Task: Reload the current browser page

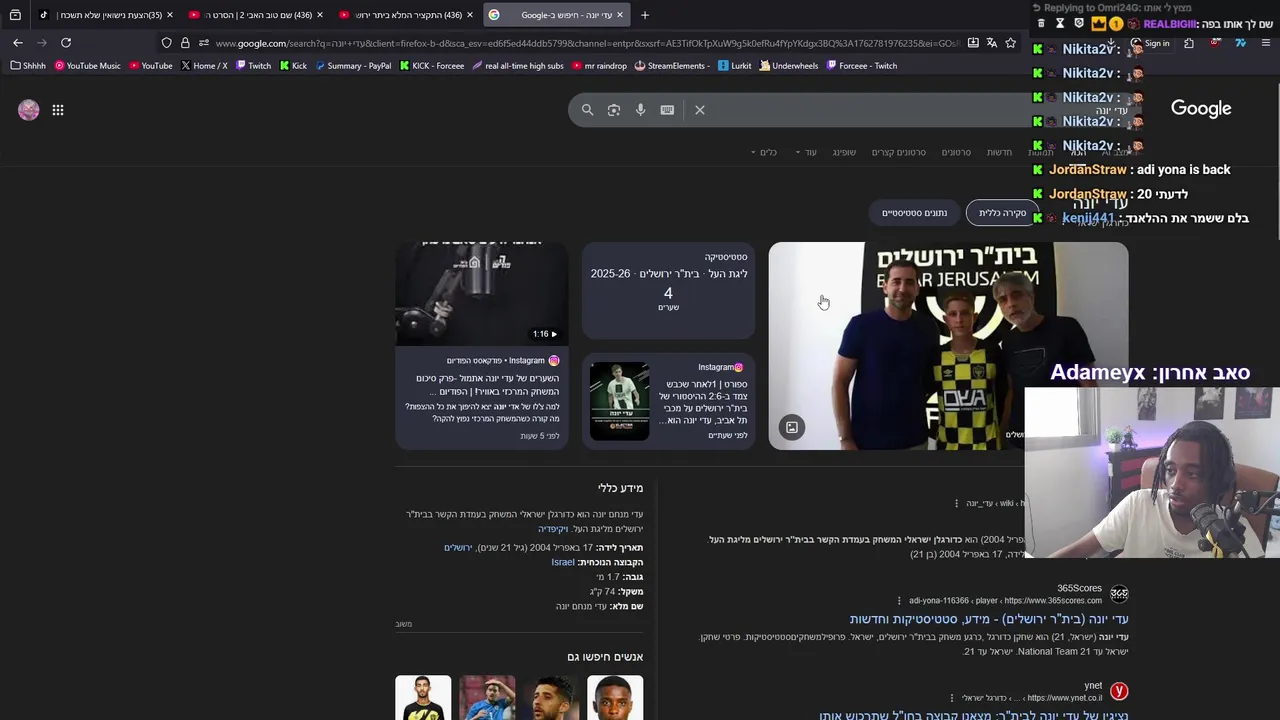Action: 66,42
